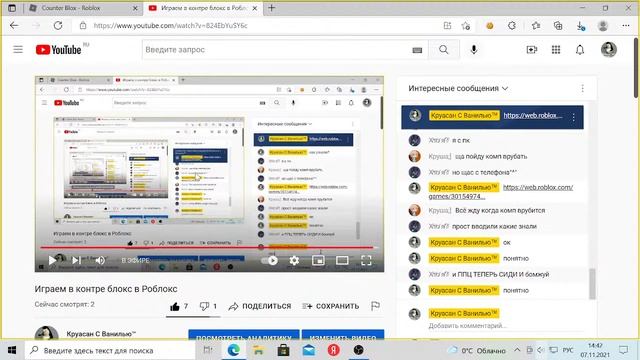Open the Круасан С Ванилью channel name
This screenshot has height=360, width=640.
(x=101, y=334)
